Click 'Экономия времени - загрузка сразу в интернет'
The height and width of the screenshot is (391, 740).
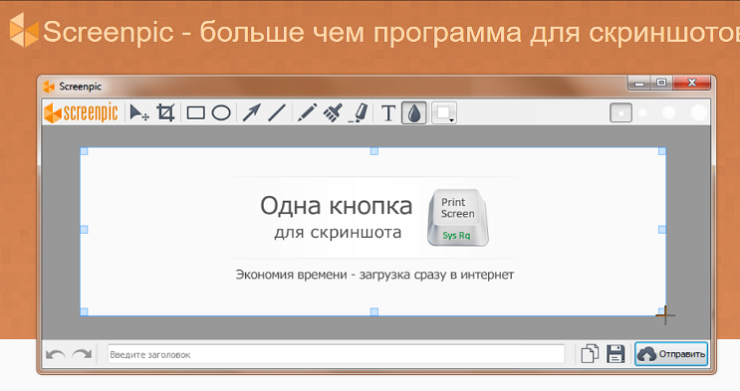click(x=375, y=274)
